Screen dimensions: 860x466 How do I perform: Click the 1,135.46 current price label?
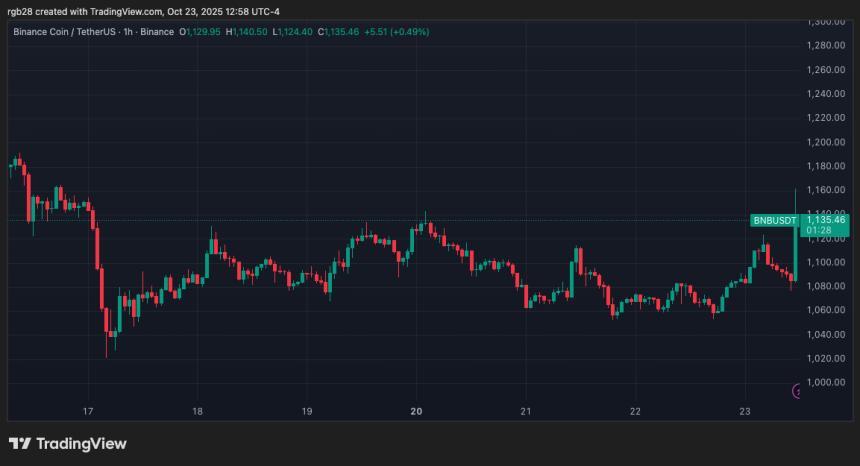825,220
